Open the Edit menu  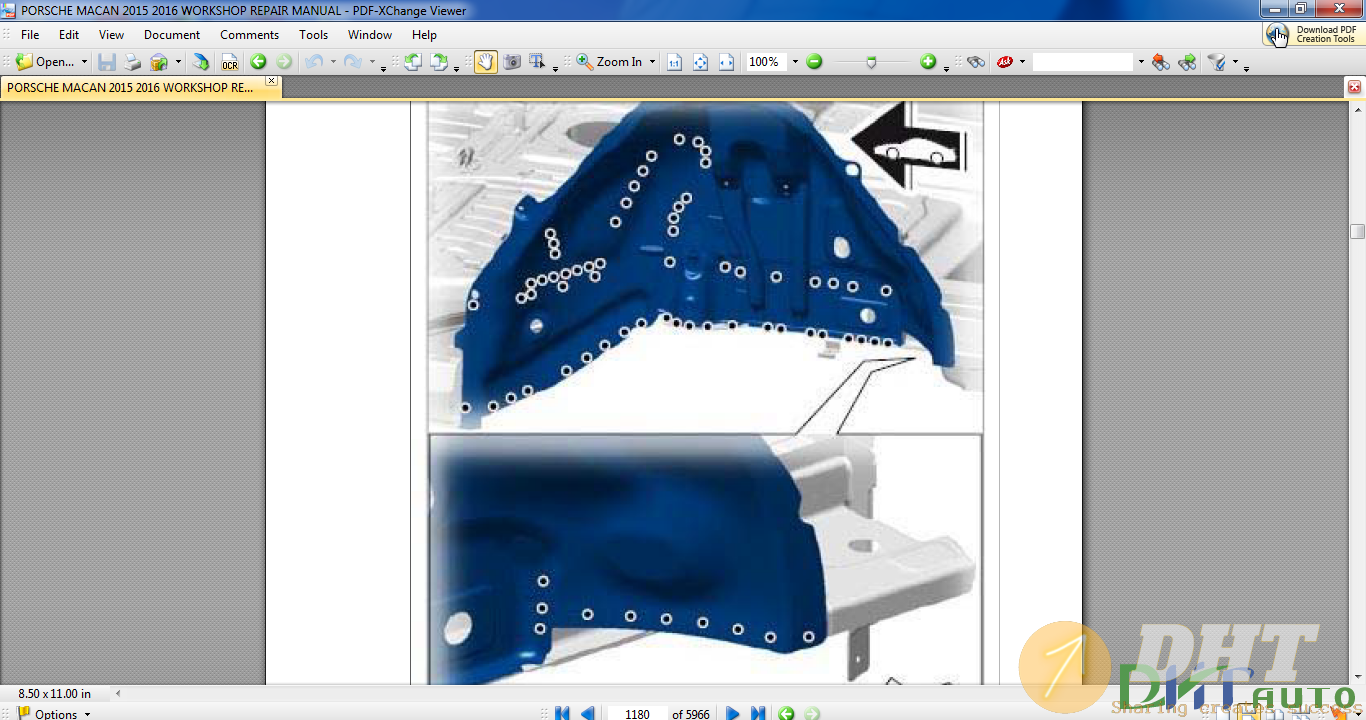point(68,34)
